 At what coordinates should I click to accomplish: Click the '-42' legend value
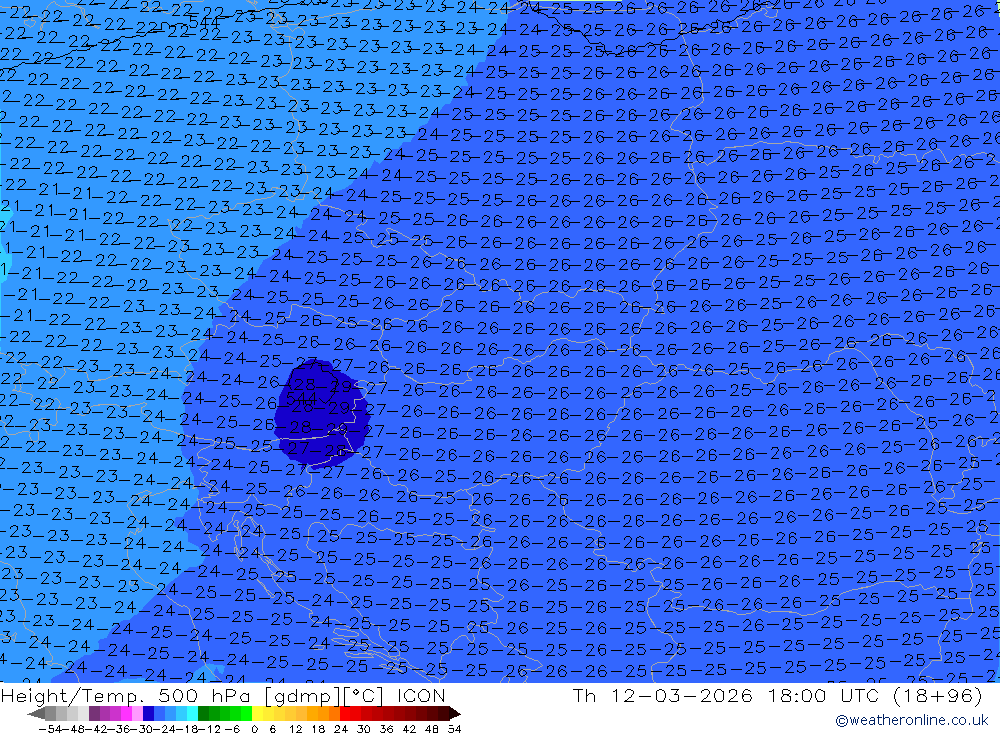click(x=97, y=729)
